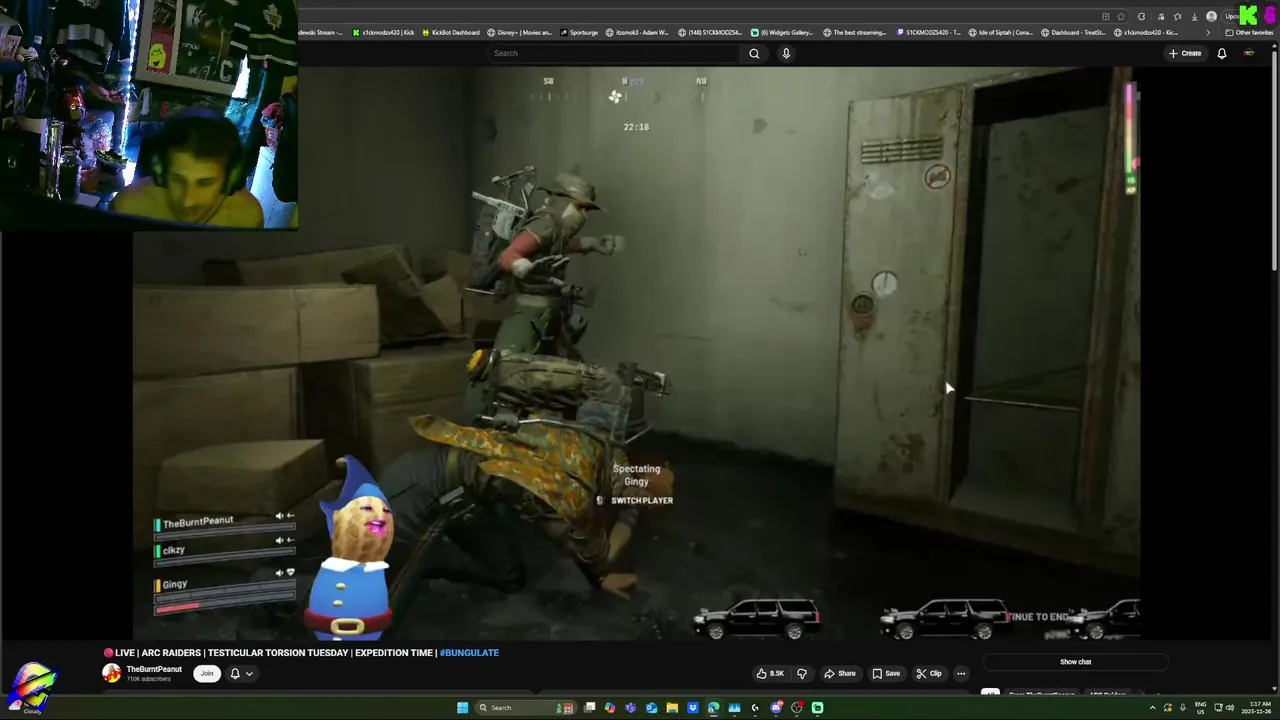1280x720 pixels.
Task: Share the live stream
Action: pos(840,673)
